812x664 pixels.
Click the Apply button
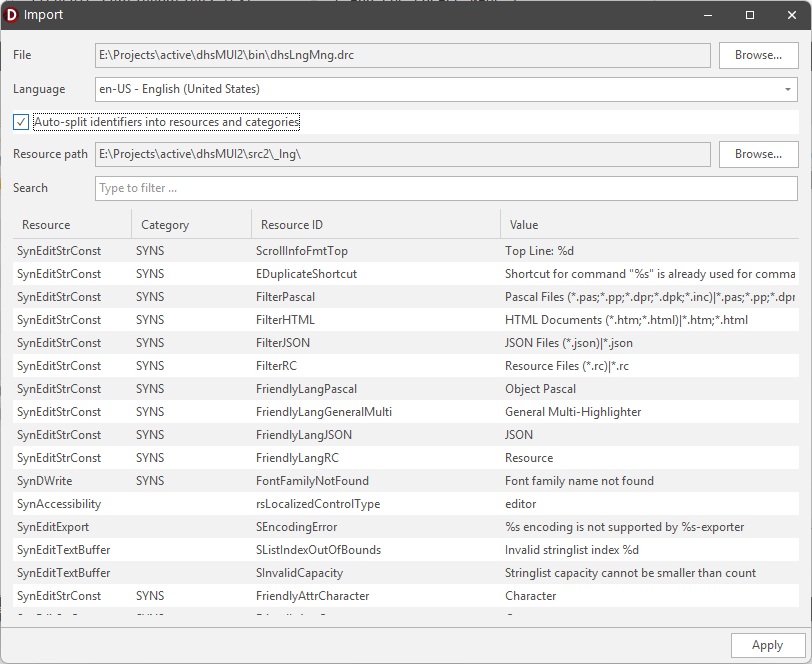(766, 645)
